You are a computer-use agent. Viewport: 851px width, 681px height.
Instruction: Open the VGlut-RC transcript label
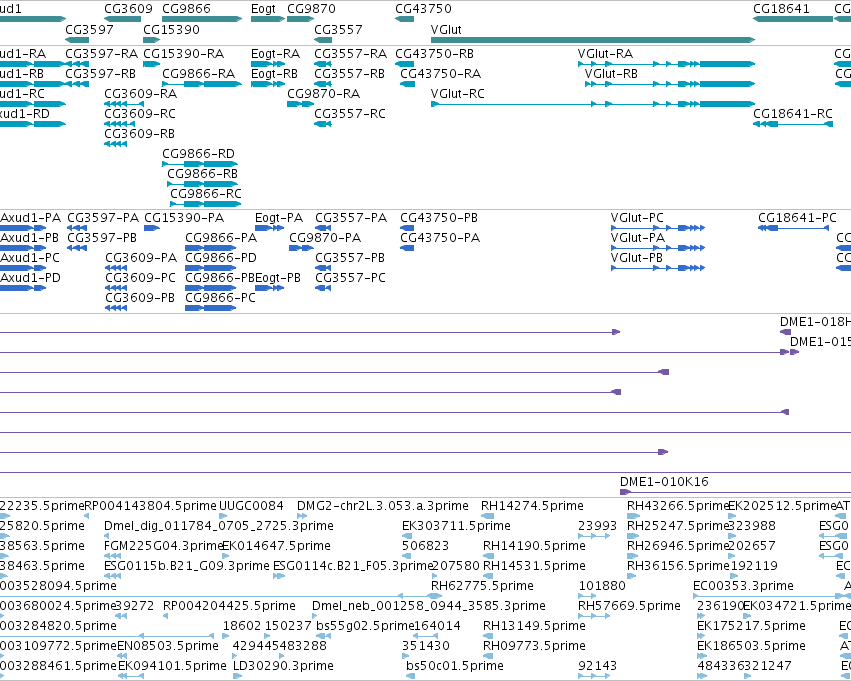(458, 94)
